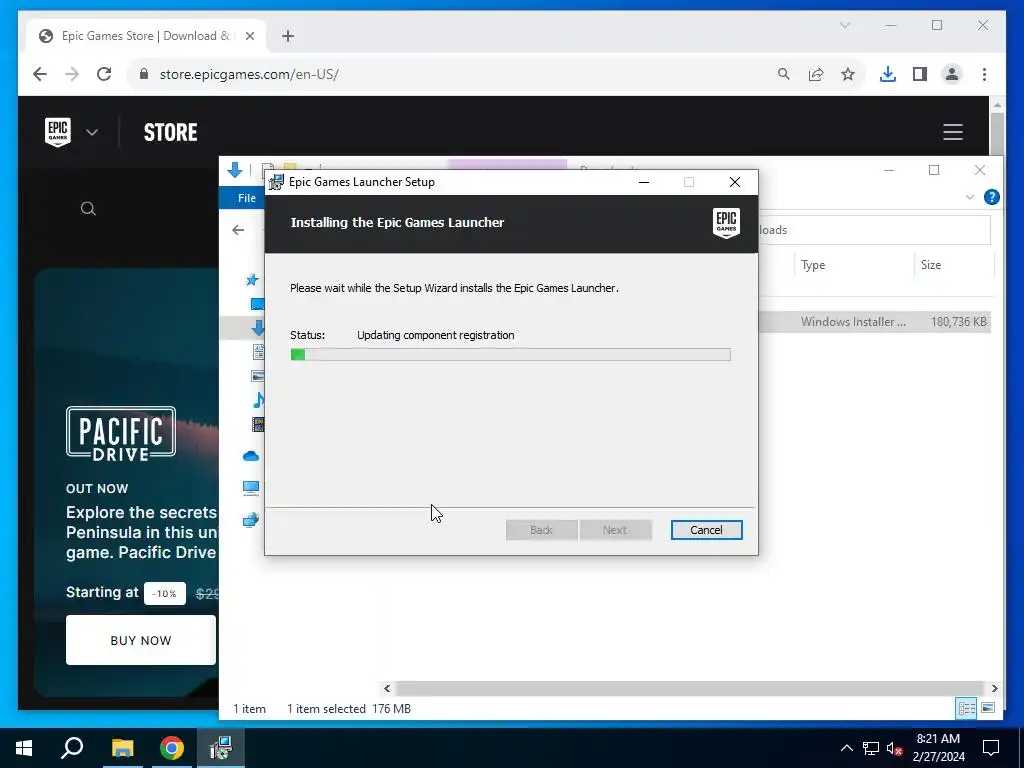Click the installation progress bar

(x=510, y=355)
